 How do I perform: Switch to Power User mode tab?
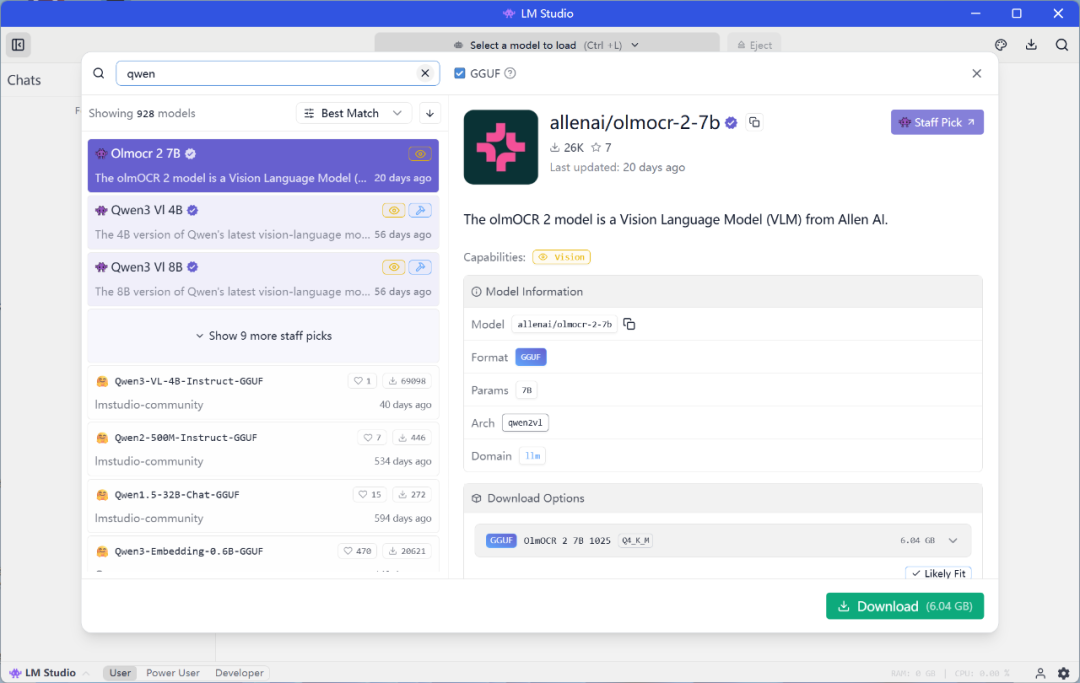(172, 673)
